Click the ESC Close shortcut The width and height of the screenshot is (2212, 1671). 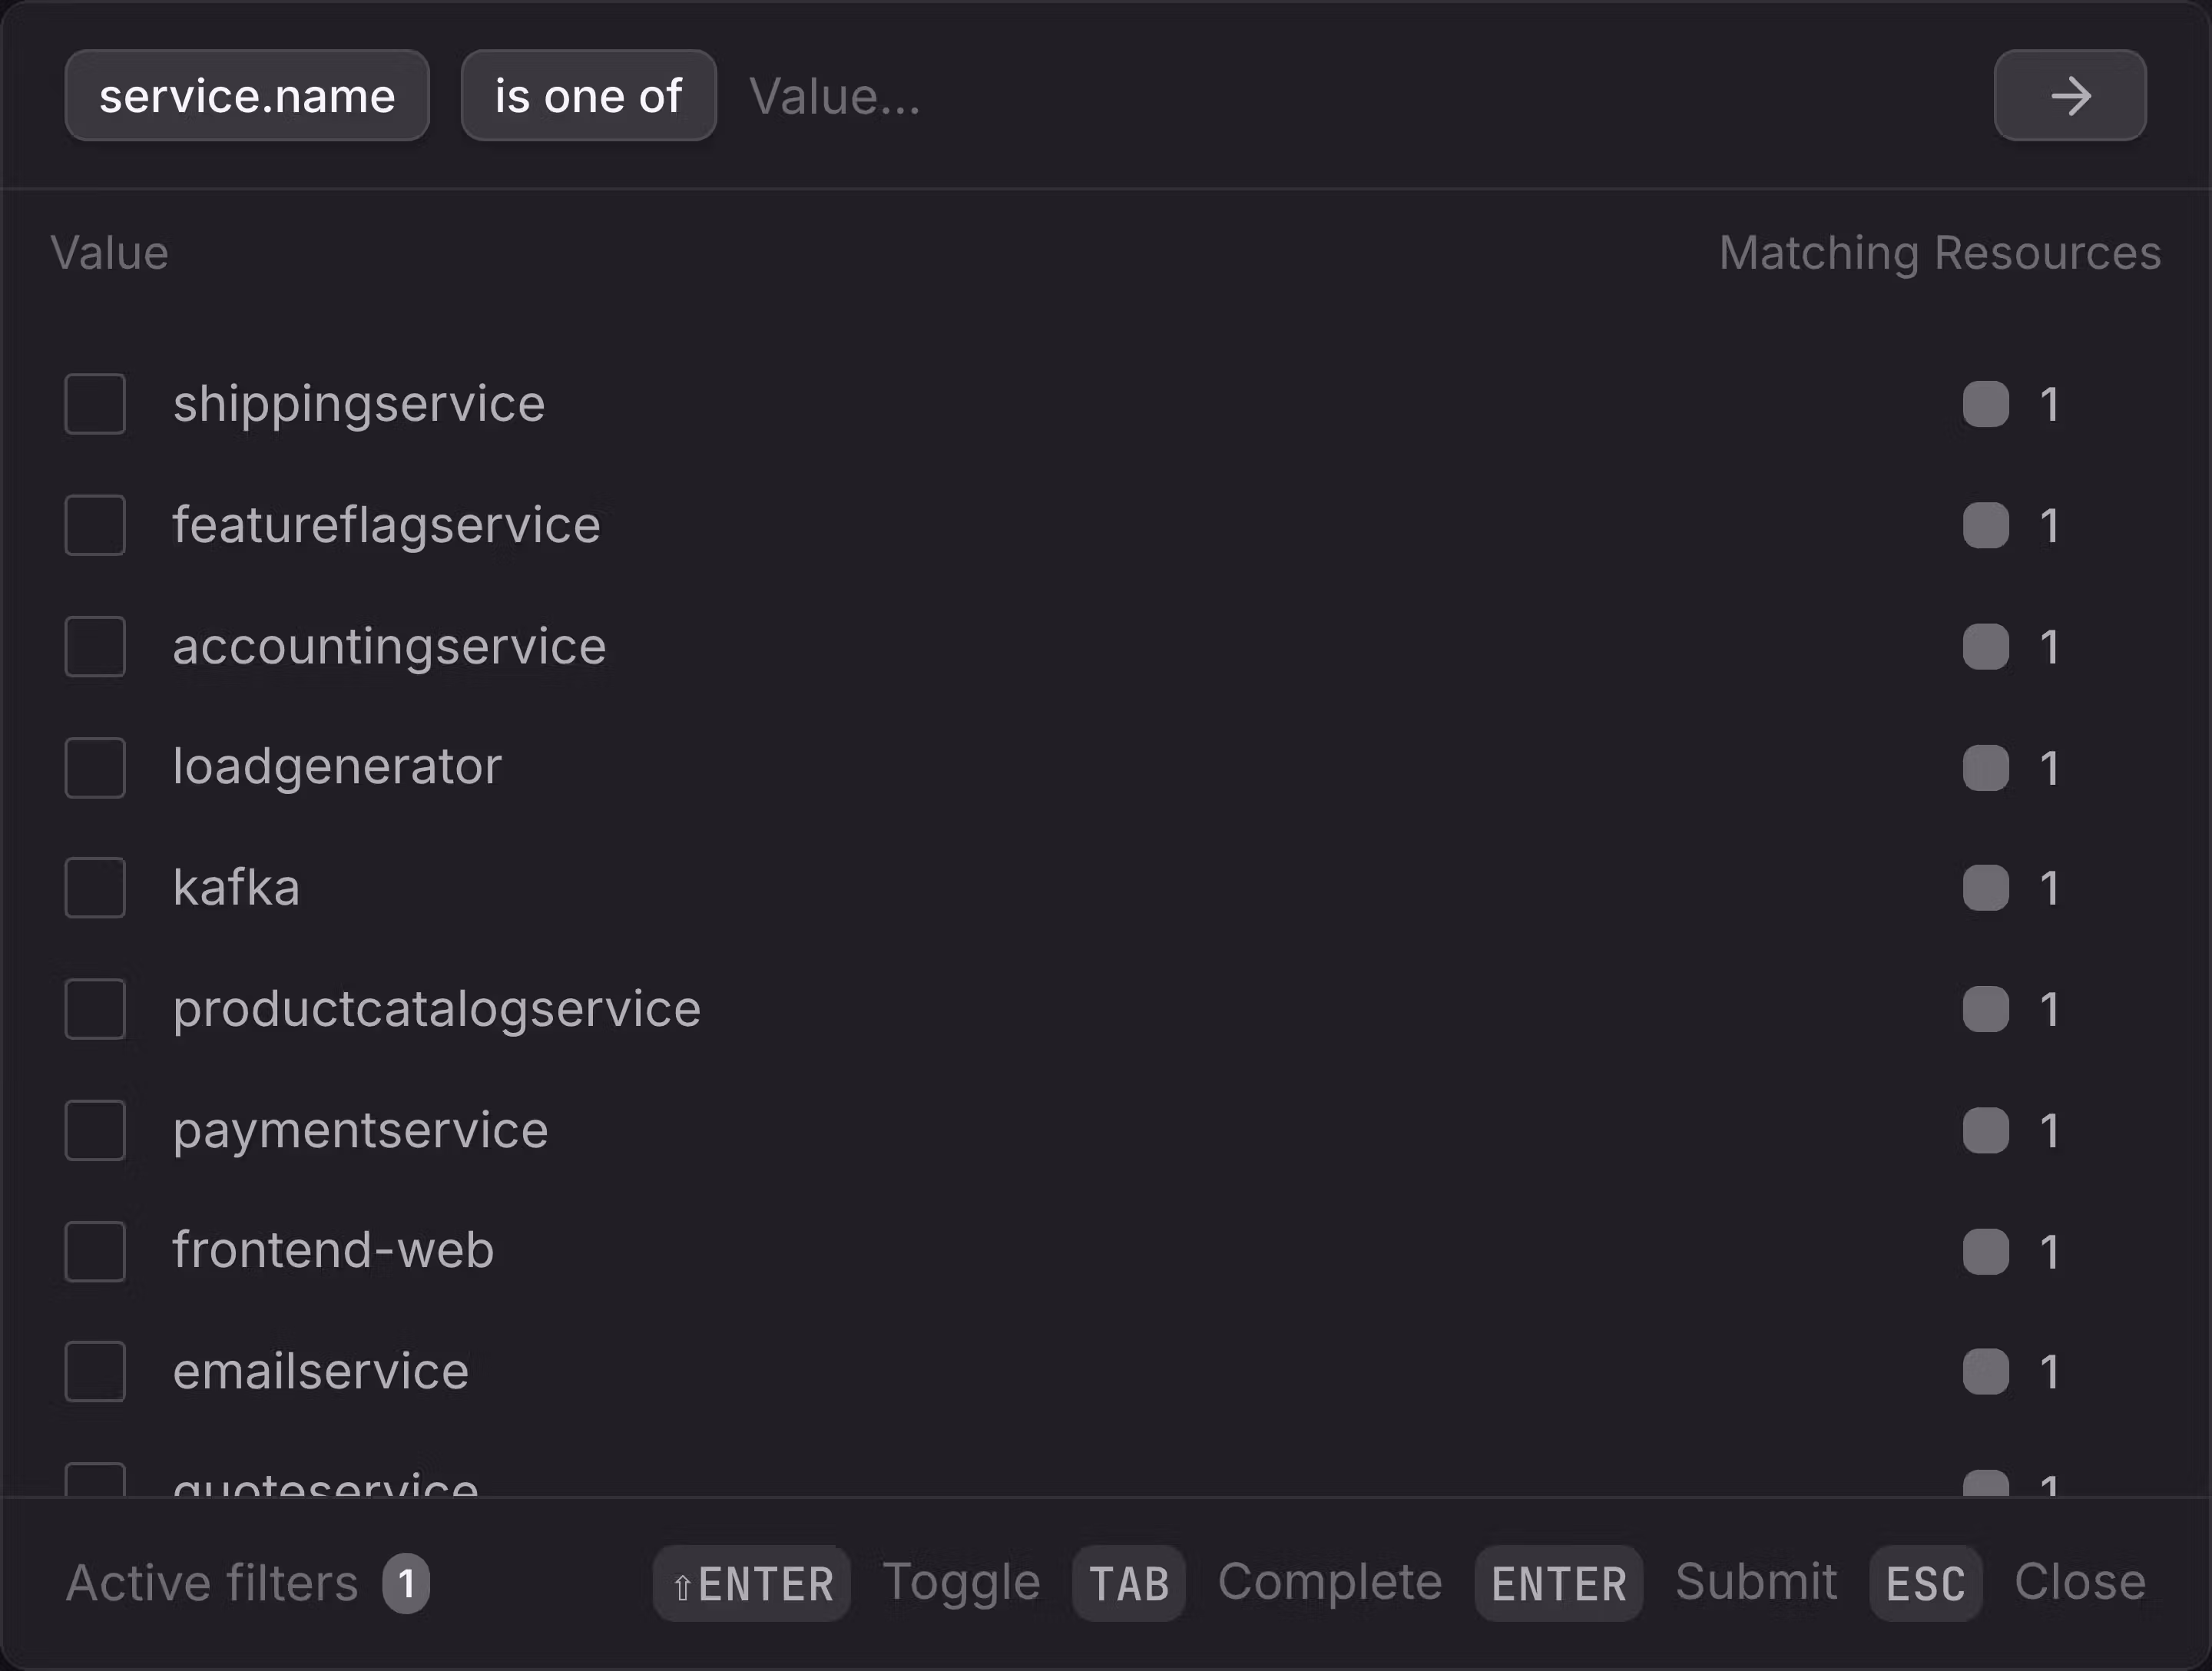click(x=1925, y=1583)
